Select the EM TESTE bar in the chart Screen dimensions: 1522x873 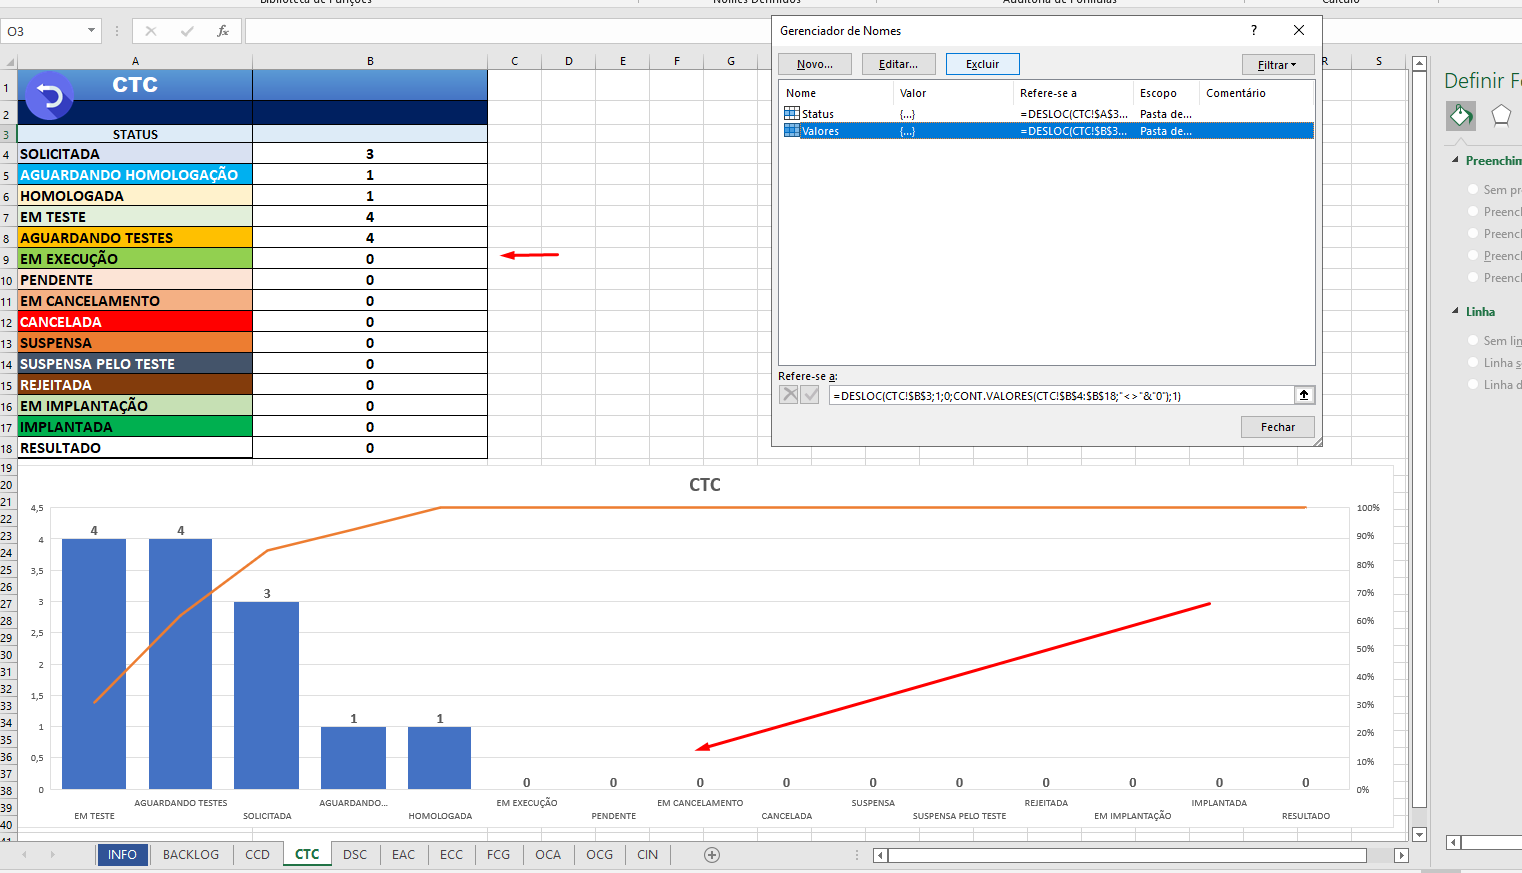coord(94,664)
